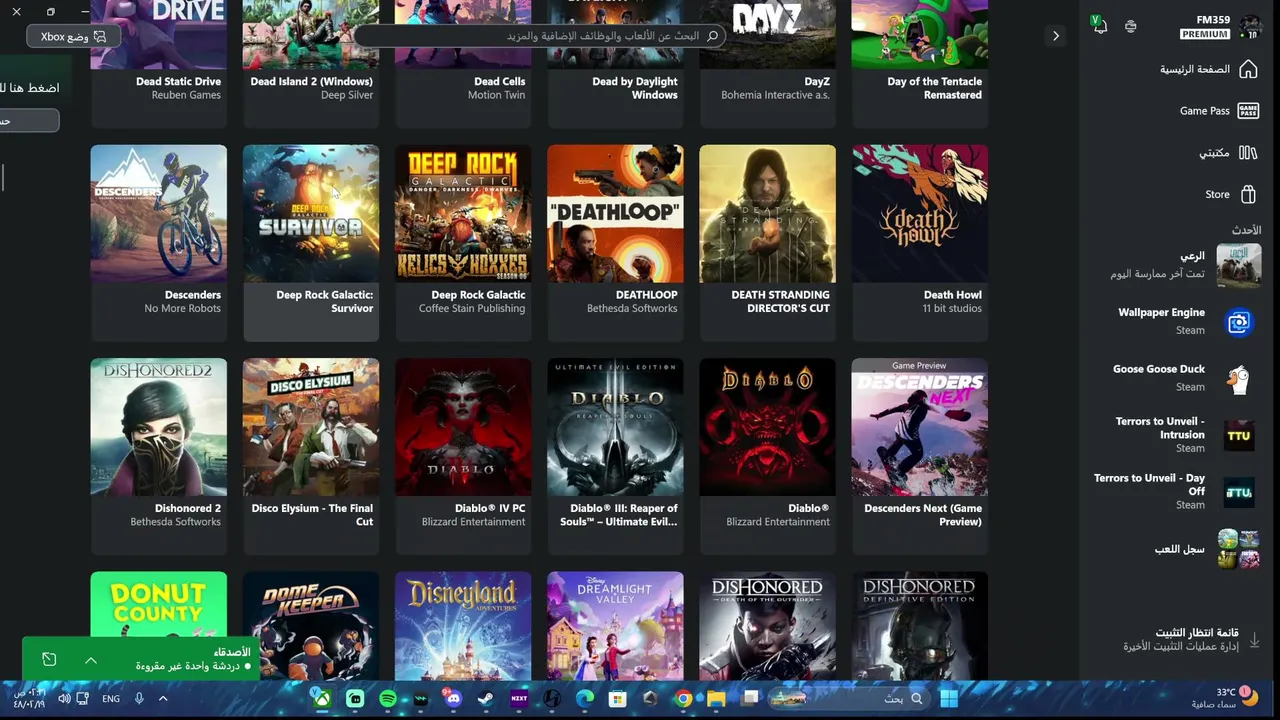Open the home page icon in sidebar
1280x720 pixels.
(x=1248, y=69)
